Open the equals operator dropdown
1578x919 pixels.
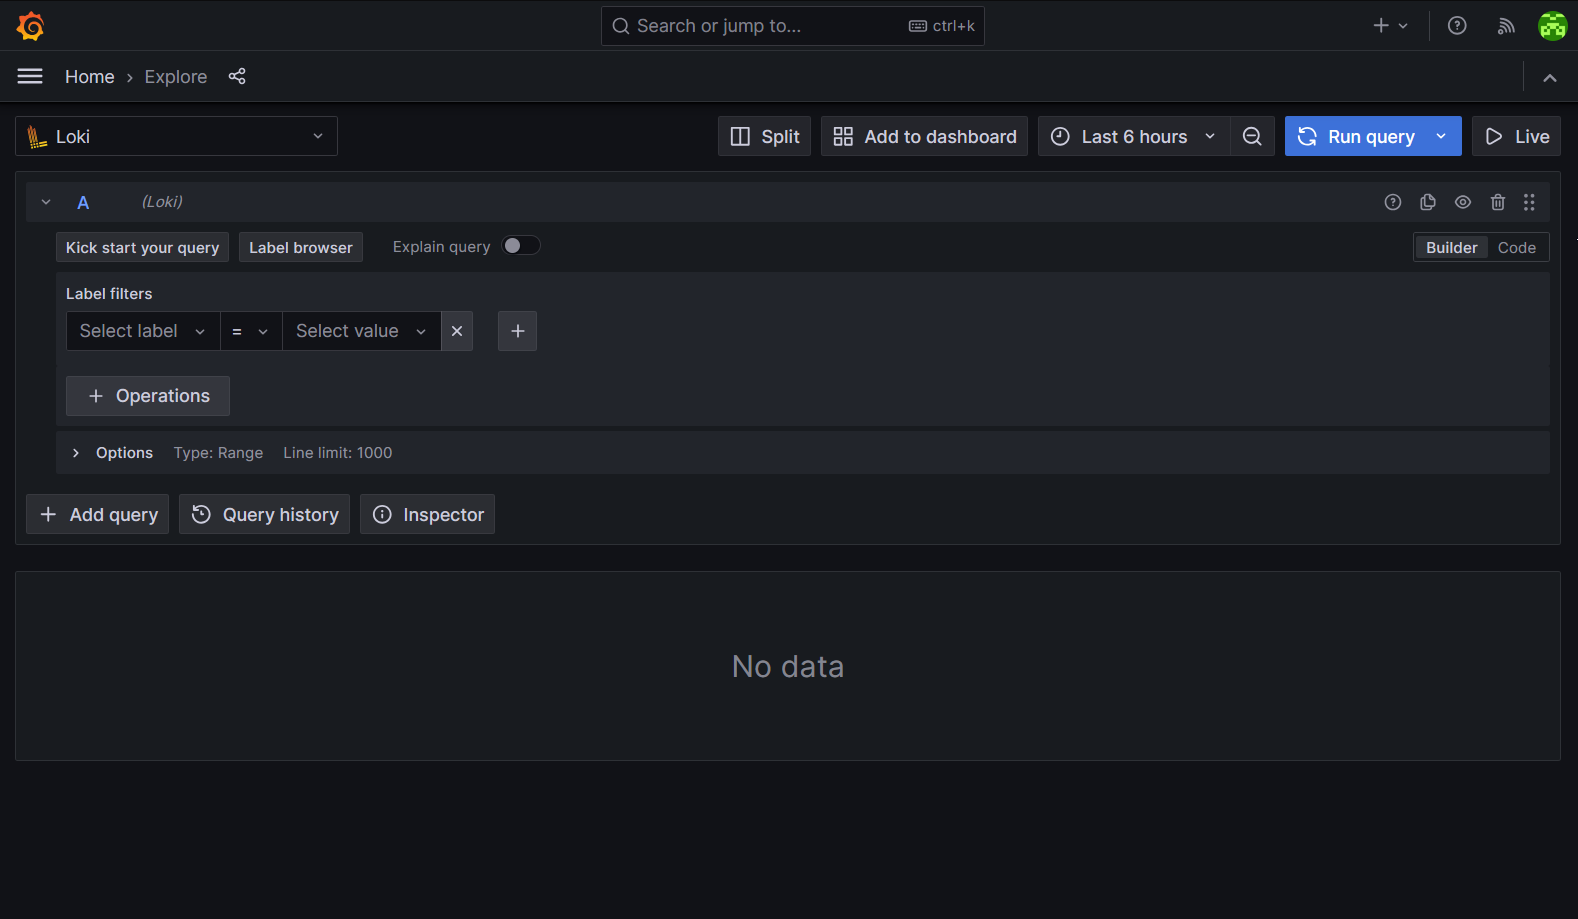click(250, 331)
